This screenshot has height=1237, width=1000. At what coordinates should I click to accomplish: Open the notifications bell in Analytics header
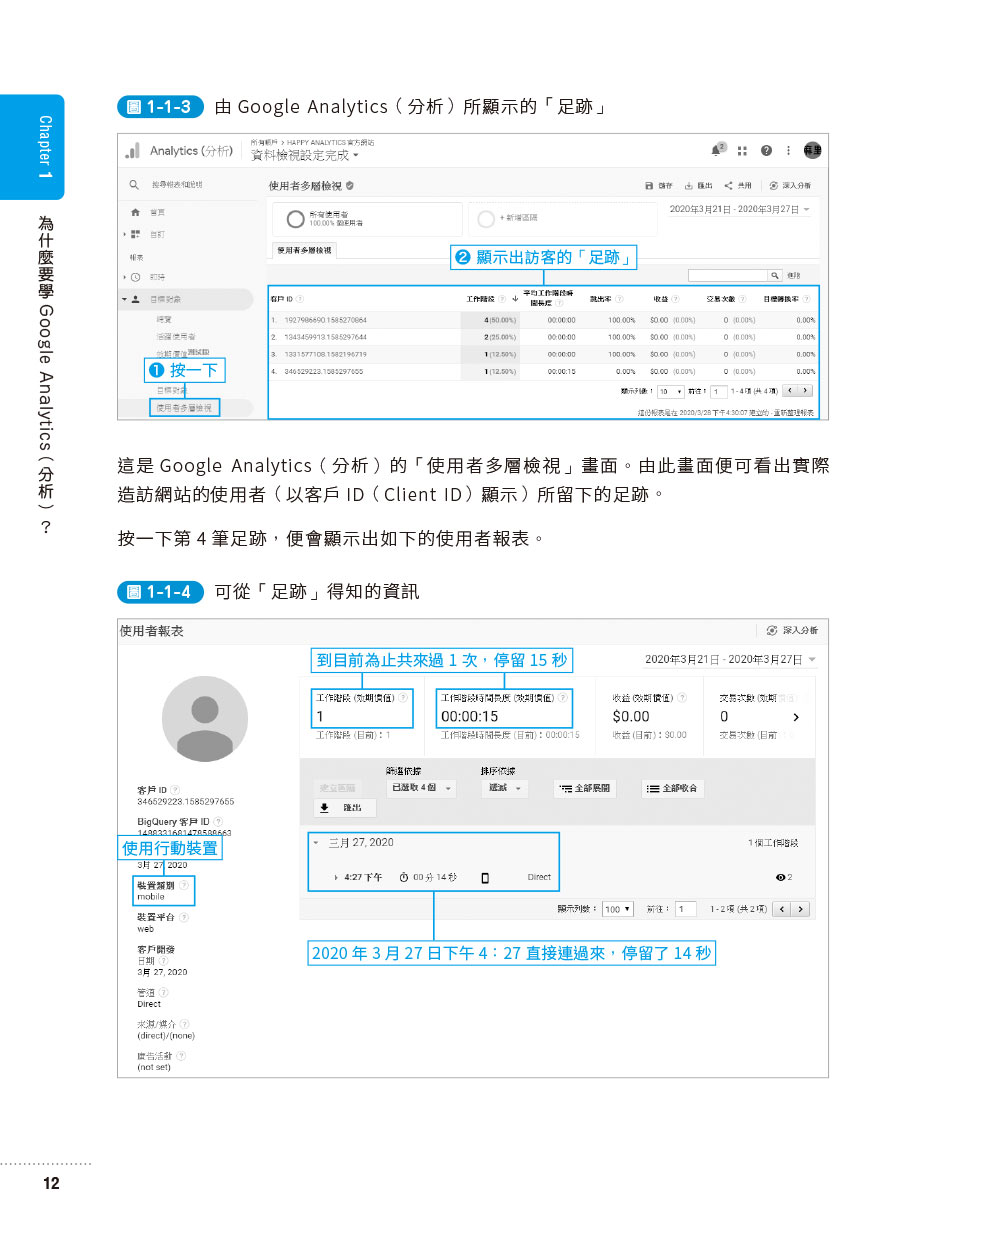point(716,150)
